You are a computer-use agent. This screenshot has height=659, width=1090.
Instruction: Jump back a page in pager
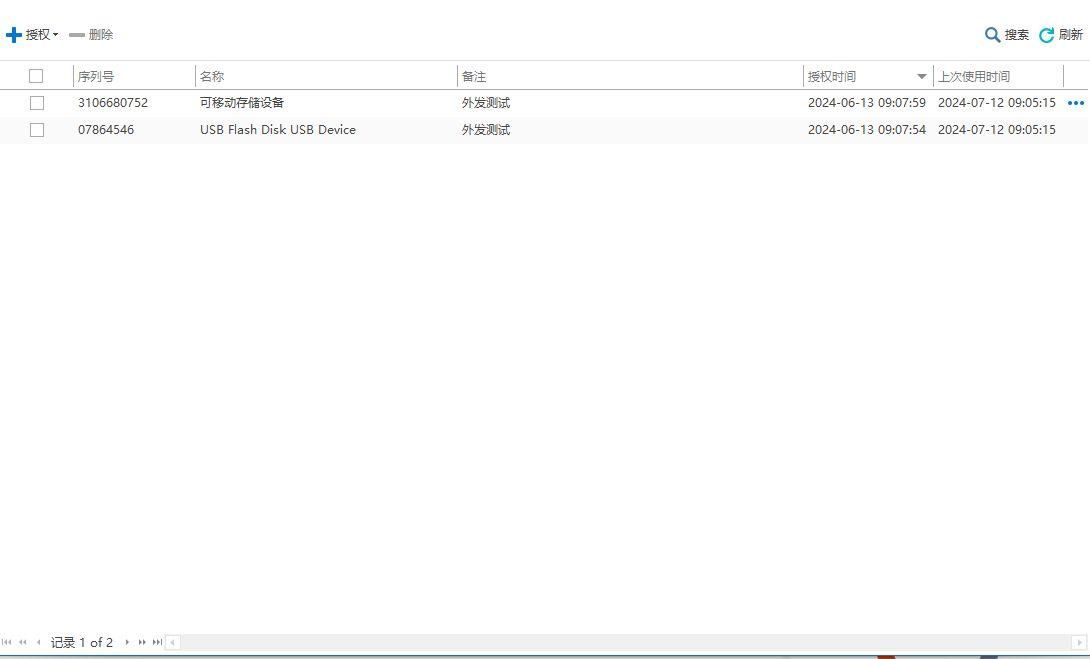23,642
